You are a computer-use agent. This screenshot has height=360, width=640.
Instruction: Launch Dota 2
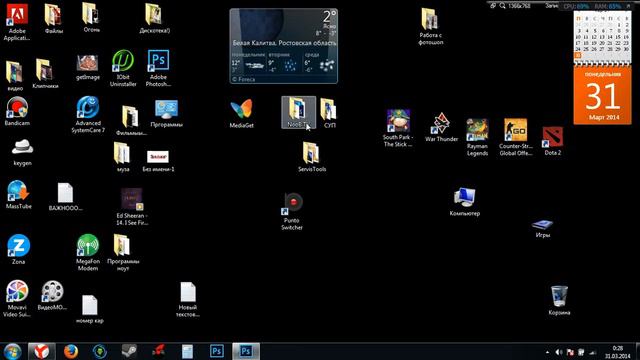tap(553, 141)
